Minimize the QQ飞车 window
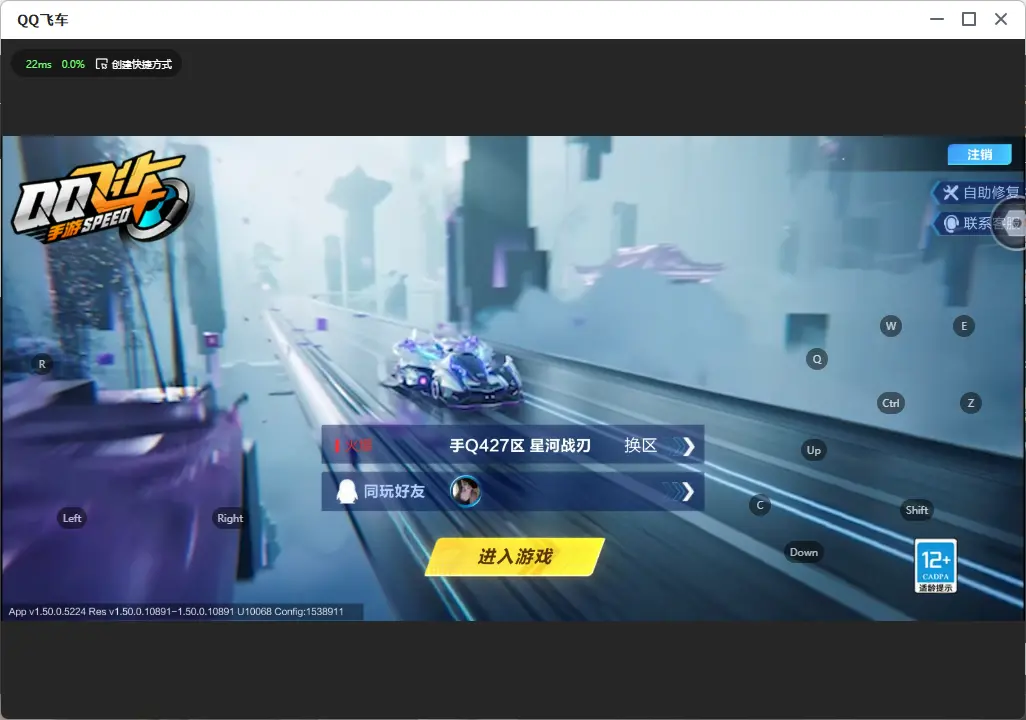The height and width of the screenshot is (720, 1026). click(937, 20)
